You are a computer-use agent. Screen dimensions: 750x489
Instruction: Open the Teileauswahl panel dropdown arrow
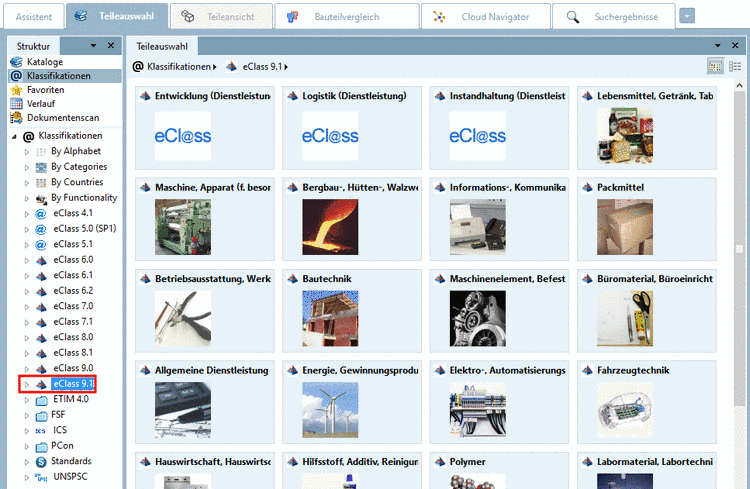pos(717,46)
